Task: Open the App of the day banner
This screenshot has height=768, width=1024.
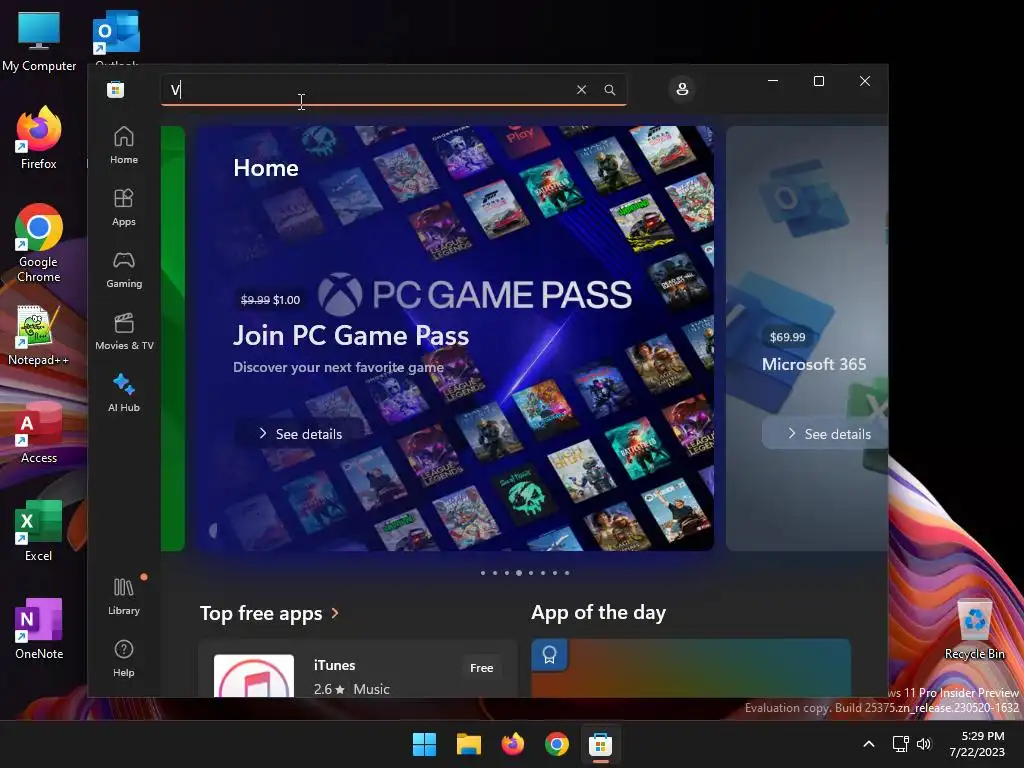Action: tap(691, 668)
